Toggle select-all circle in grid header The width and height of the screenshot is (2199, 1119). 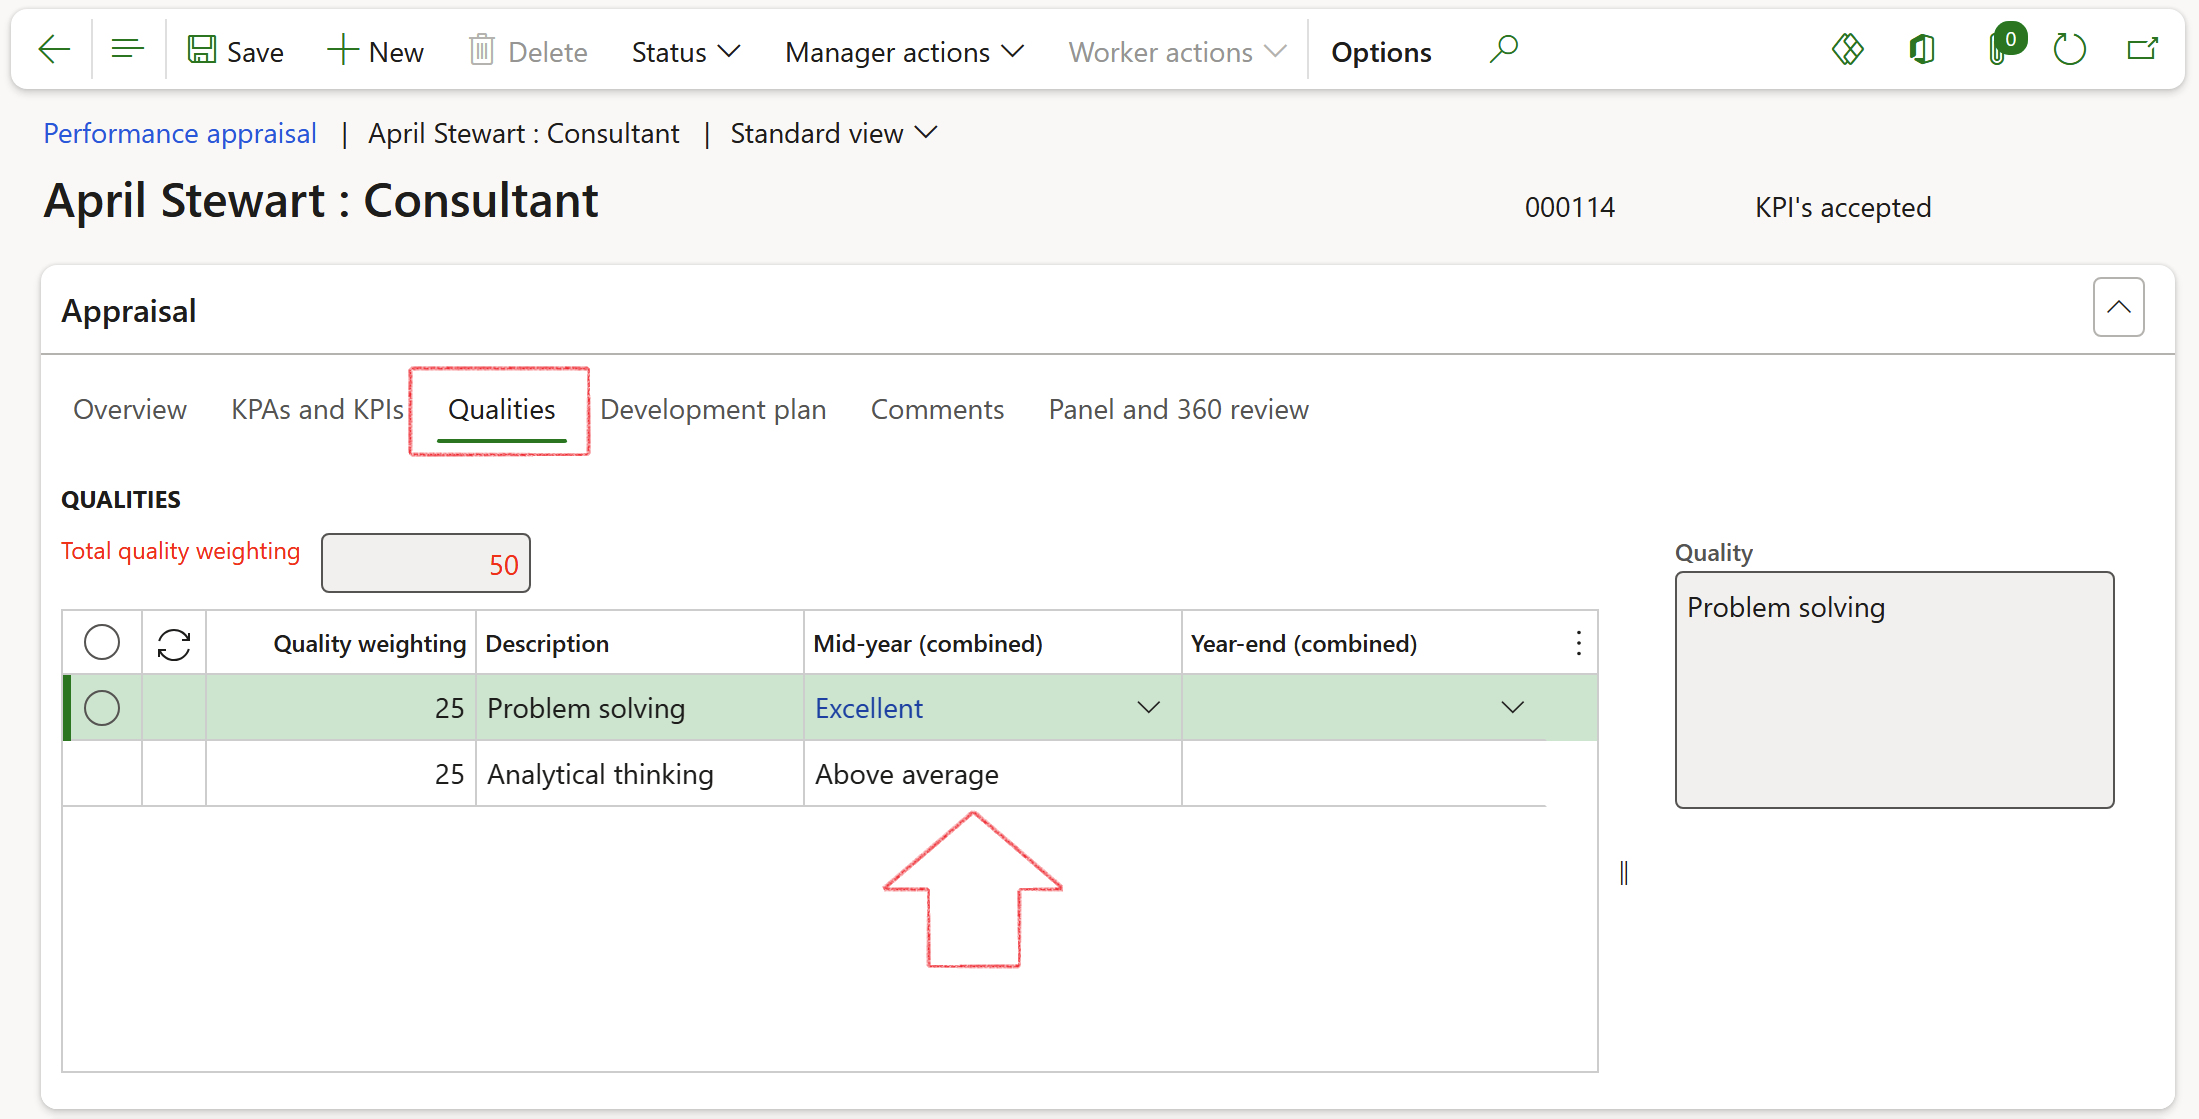[x=102, y=643]
